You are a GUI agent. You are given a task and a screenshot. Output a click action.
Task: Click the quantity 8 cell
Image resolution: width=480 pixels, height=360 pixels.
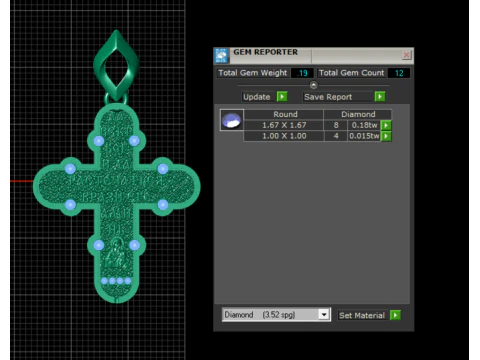(x=336, y=125)
